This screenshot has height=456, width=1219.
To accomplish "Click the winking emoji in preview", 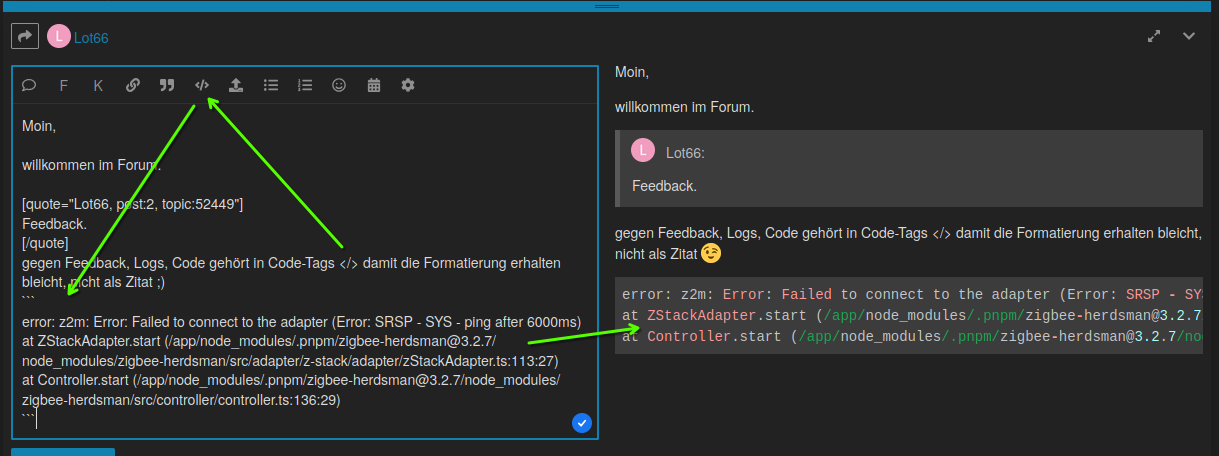I will click(710, 253).
